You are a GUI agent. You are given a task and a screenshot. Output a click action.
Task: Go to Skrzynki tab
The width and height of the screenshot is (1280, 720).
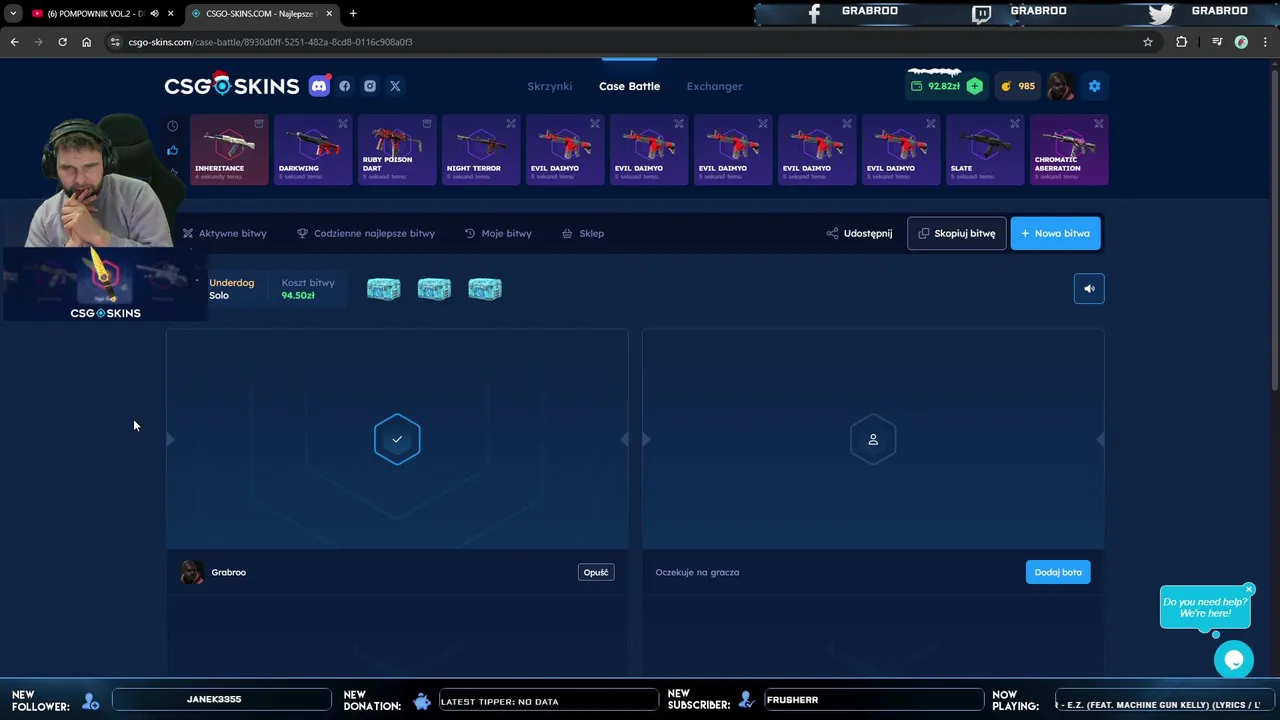click(x=550, y=86)
